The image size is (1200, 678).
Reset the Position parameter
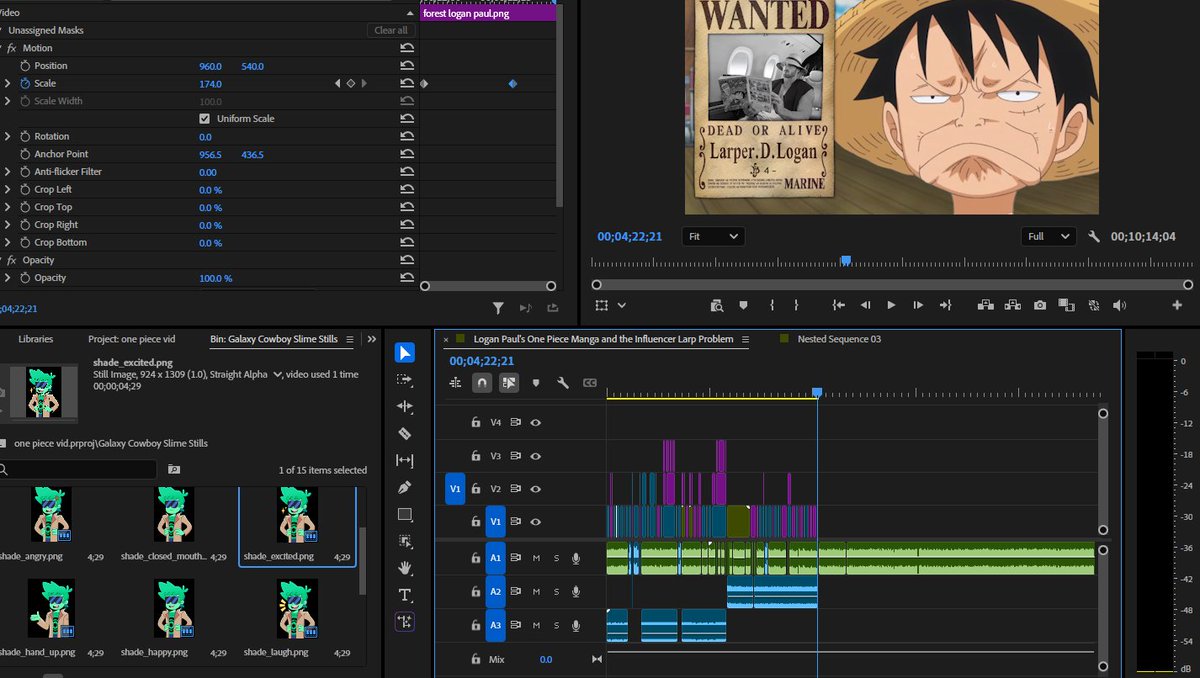(406, 66)
